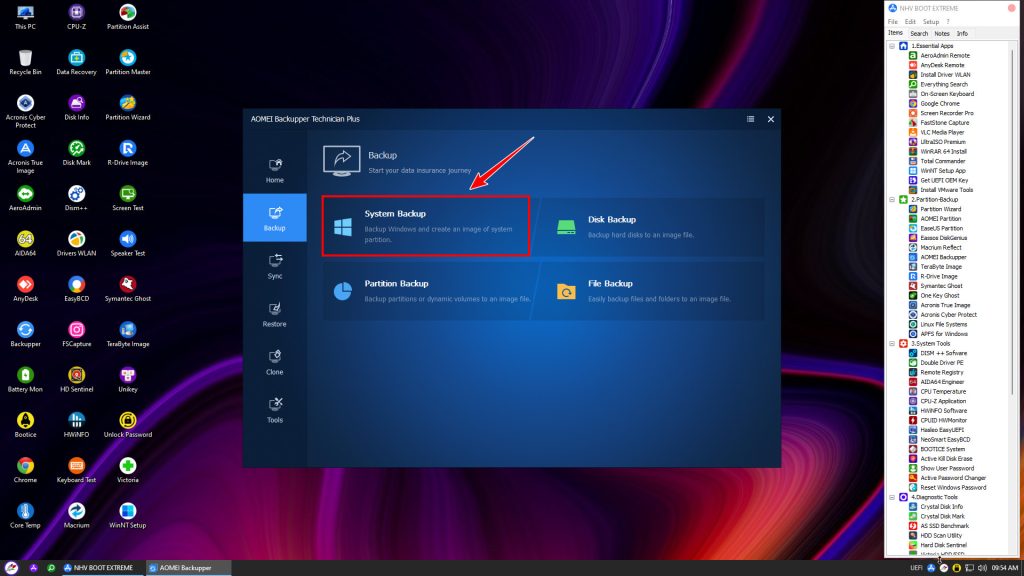Switch to the Items tab in NHV panel
Viewport: 1024px width, 576px height.
click(895, 33)
